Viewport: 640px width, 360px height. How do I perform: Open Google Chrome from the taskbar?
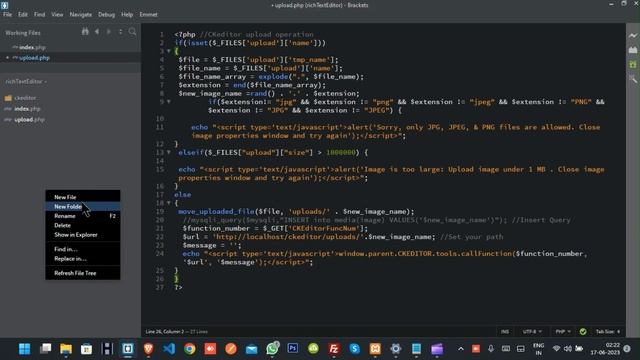click(189, 349)
